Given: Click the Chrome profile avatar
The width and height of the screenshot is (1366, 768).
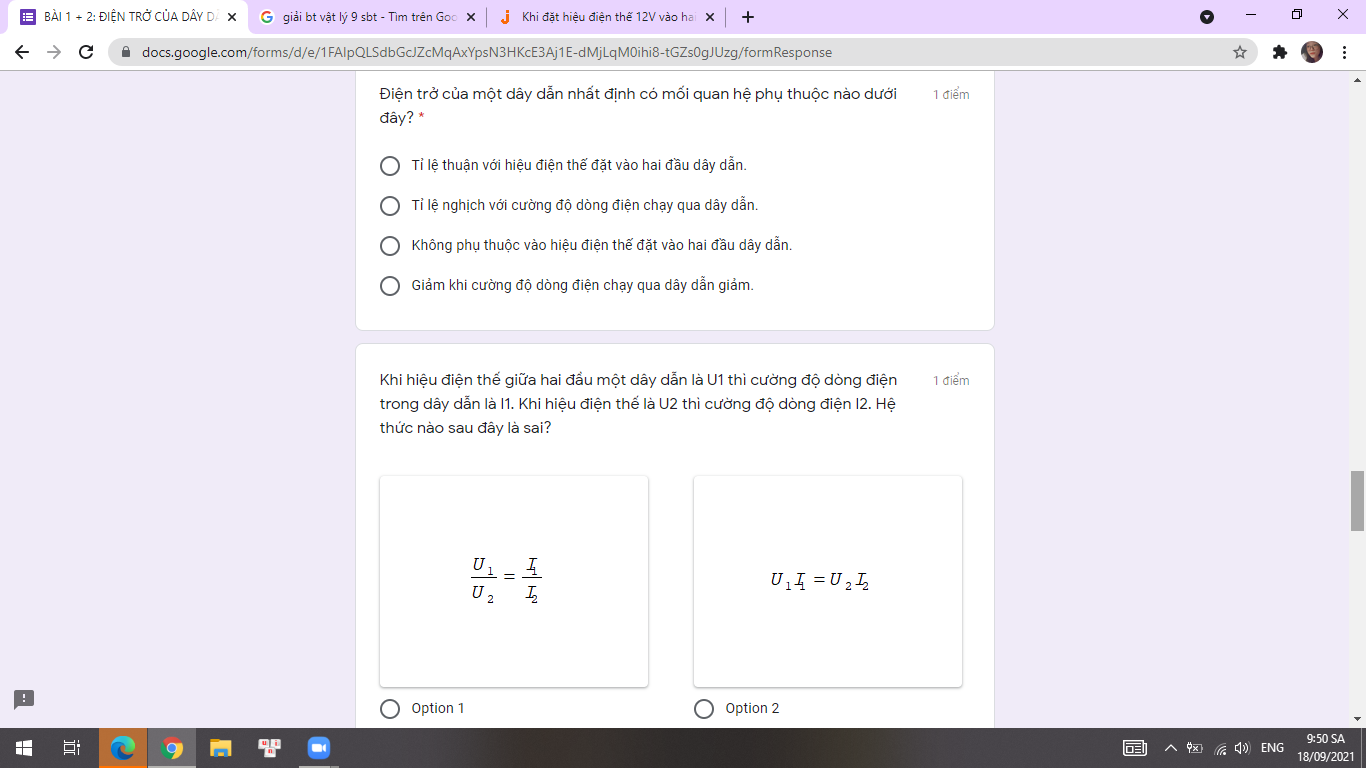Looking at the screenshot, I should pyautogui.click(x=1312, y=52).
